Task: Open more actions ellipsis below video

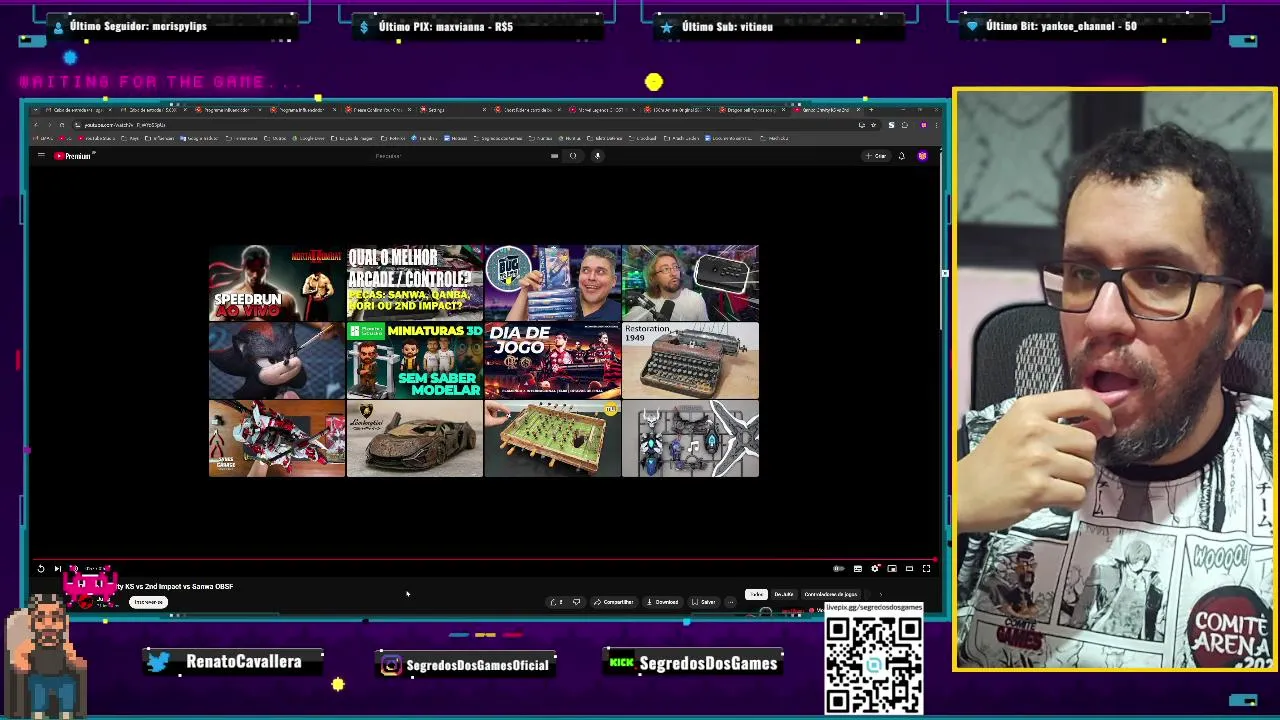Action: click(731, 602)
